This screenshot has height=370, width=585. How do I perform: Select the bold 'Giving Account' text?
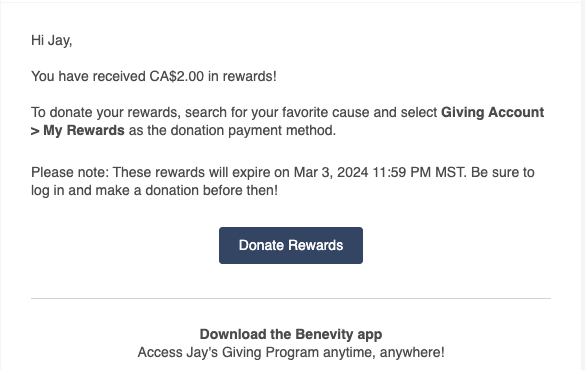[492, 112]
